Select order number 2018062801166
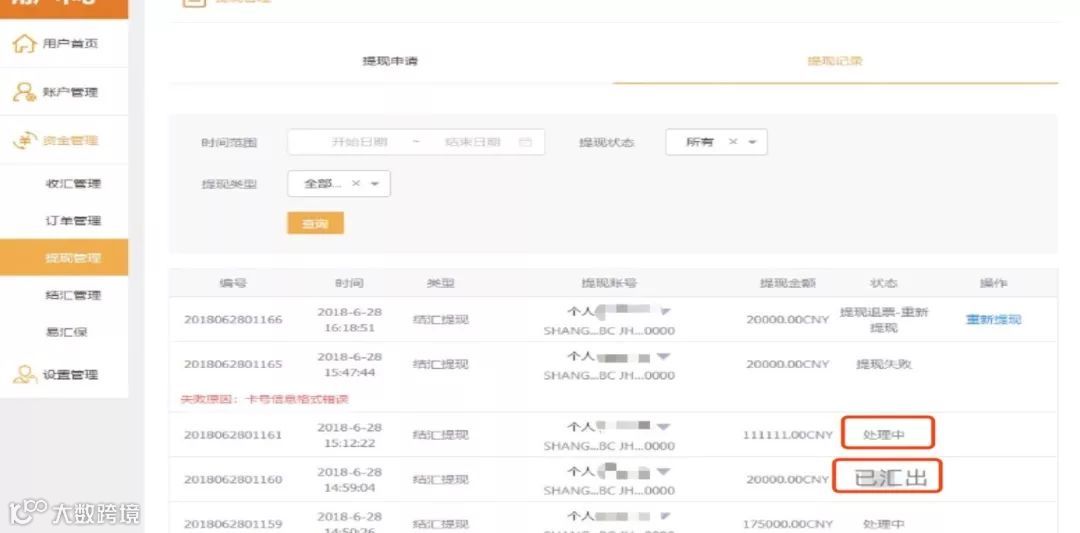 (233, 320)
